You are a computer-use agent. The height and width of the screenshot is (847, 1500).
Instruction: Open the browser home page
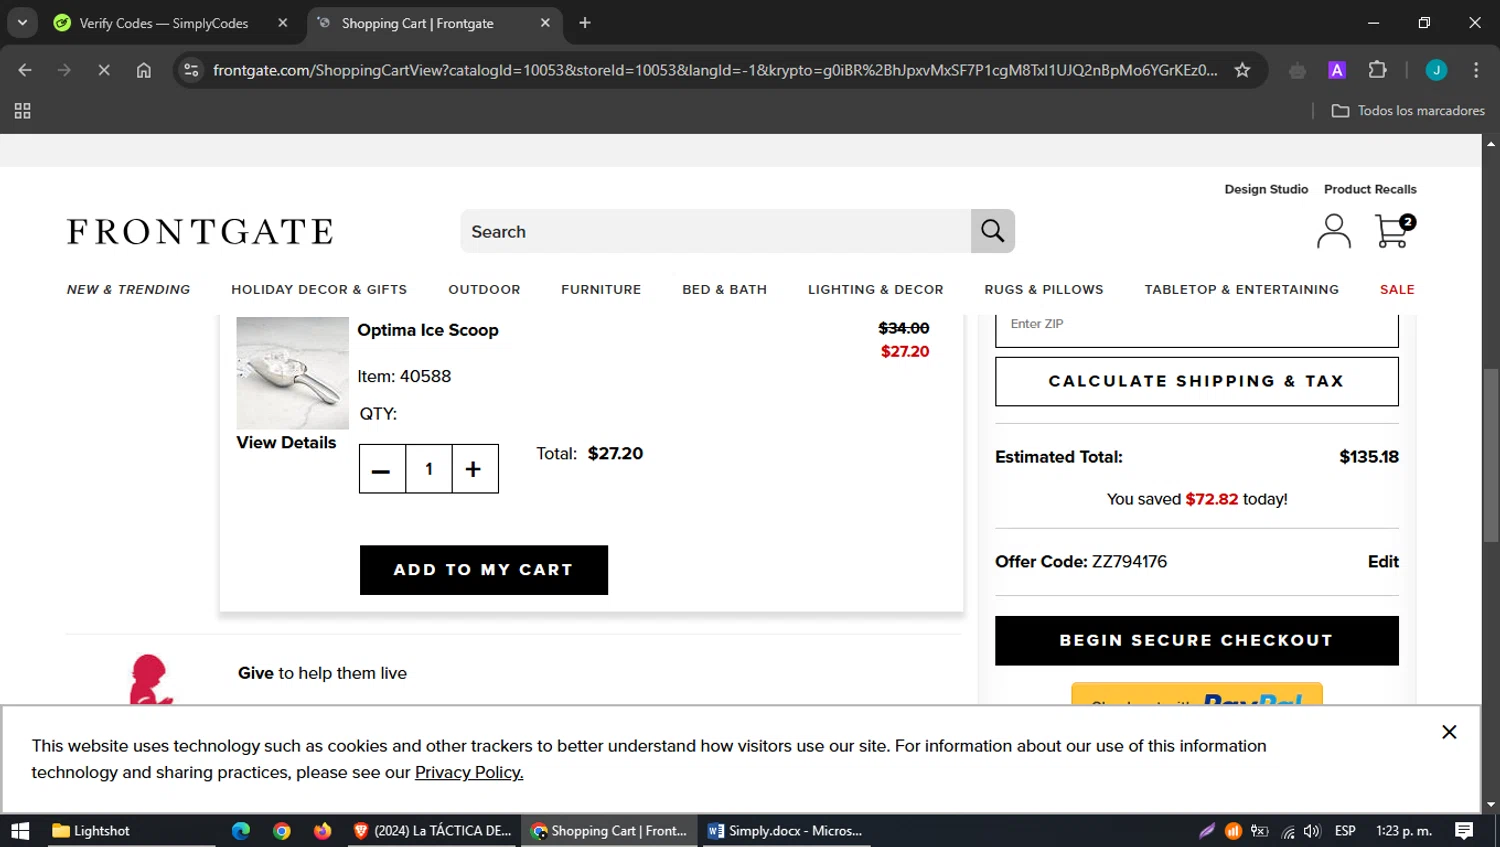click(x=144, y=70)
